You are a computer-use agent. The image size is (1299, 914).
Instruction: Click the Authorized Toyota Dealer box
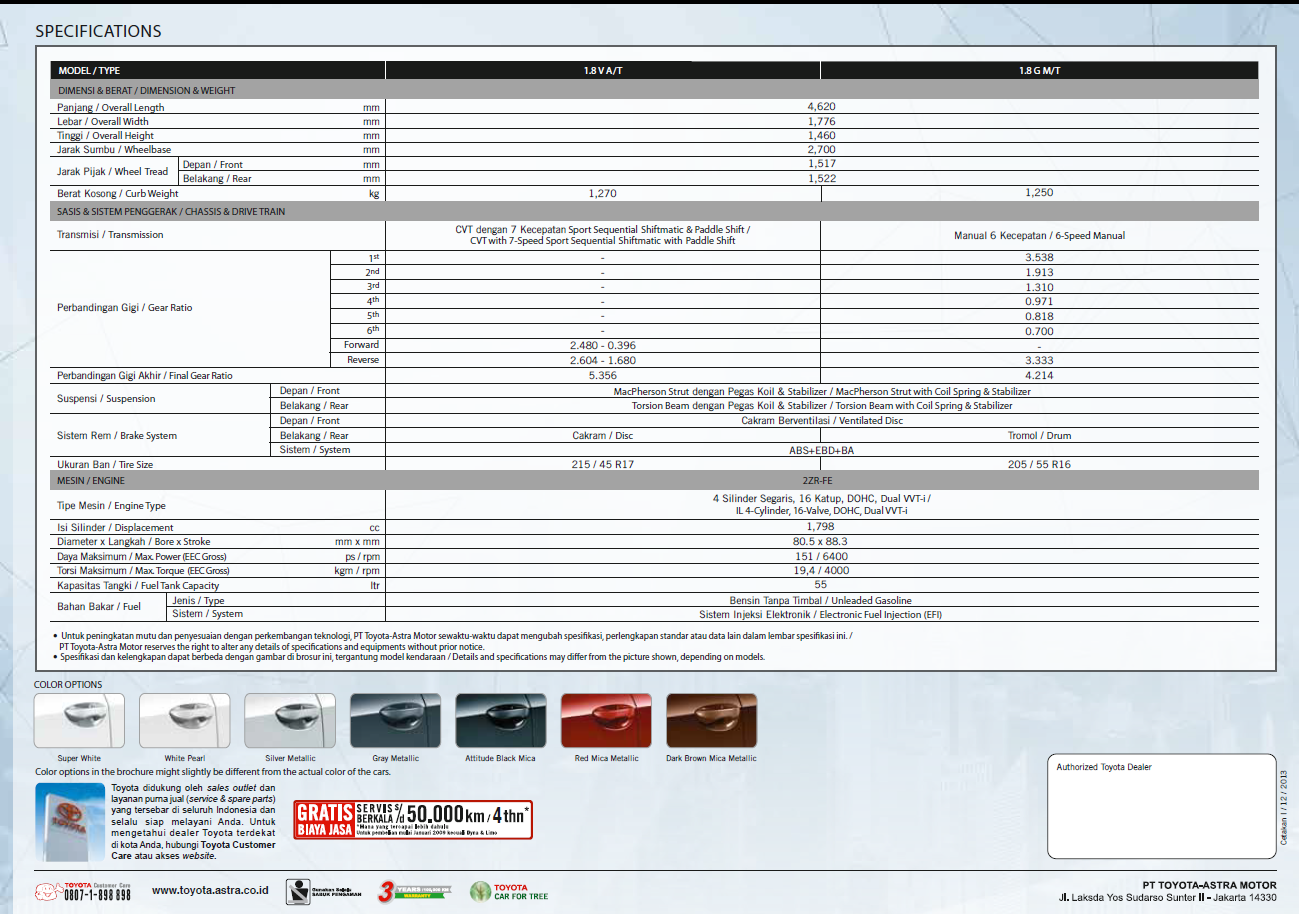click(1160, 805)
